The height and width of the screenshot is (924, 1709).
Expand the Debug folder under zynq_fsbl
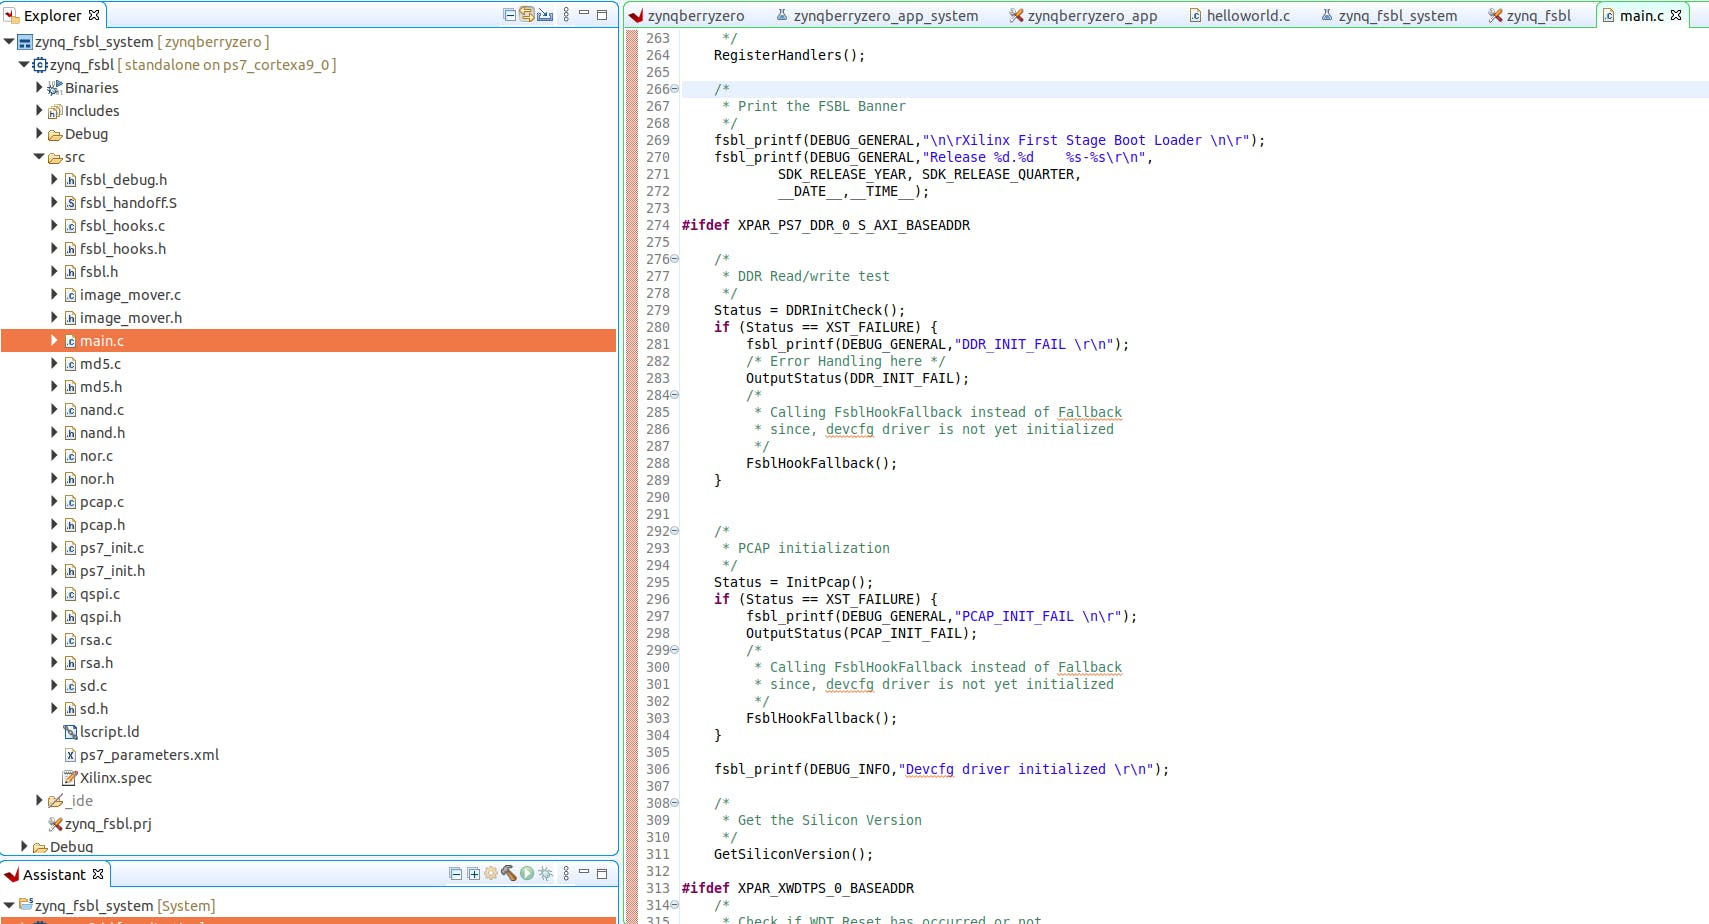pyautogui.click(x=39, y=134)
